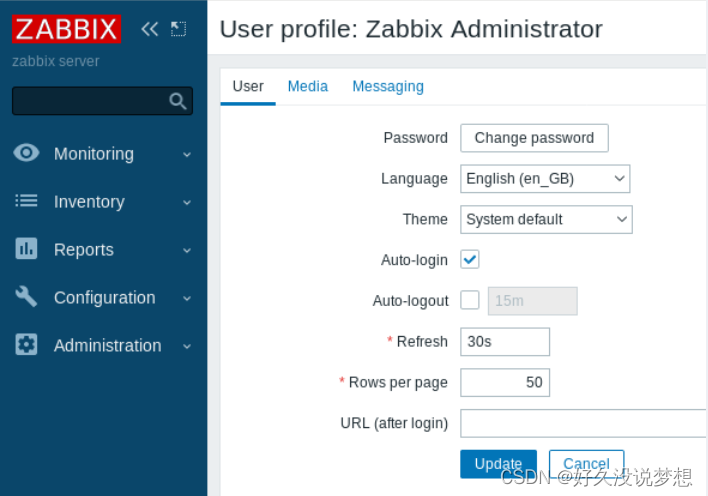Expand the Administration menu chevron
Screen dimensions: 708x496
pyautogui.click(x=187, y=346)
